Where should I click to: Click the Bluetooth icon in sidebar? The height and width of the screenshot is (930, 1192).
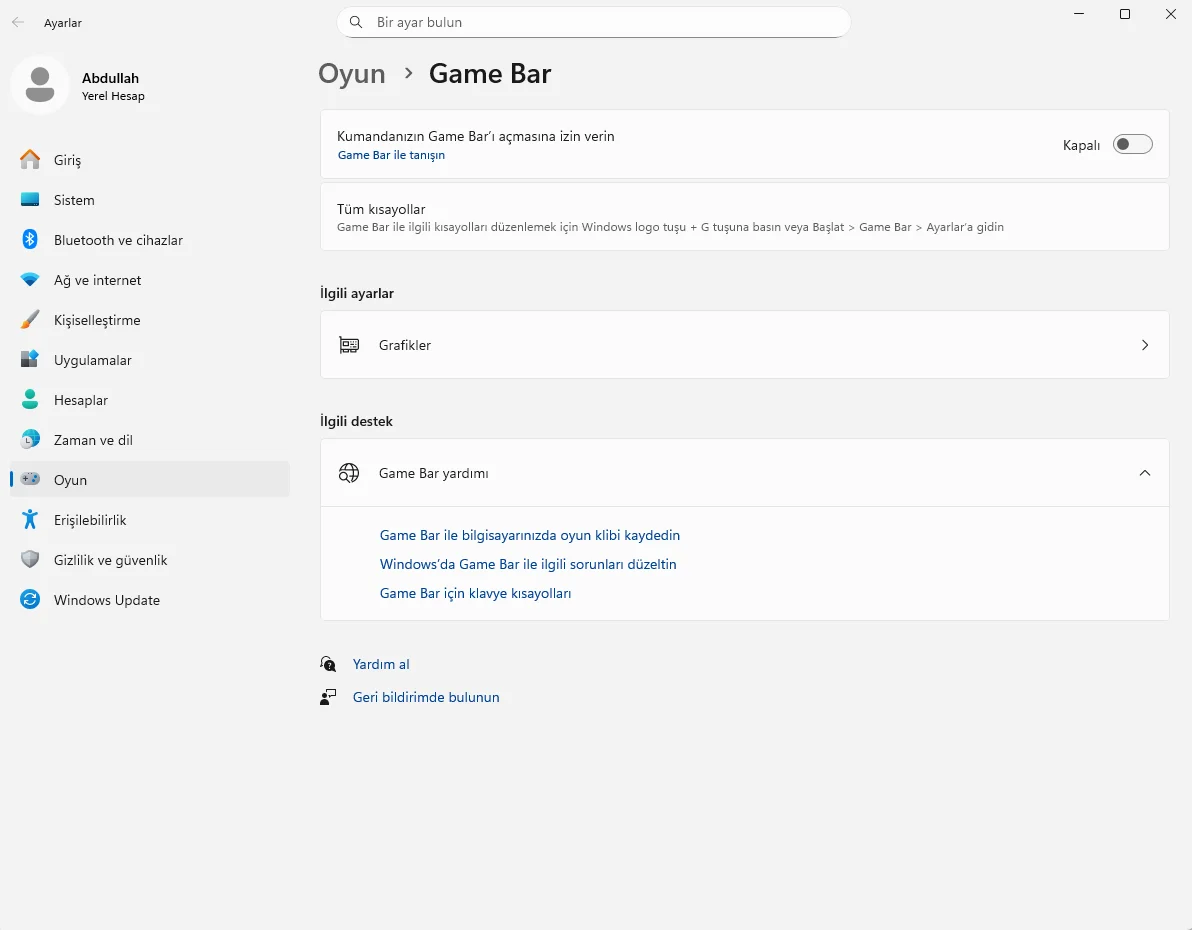[30, 240]
